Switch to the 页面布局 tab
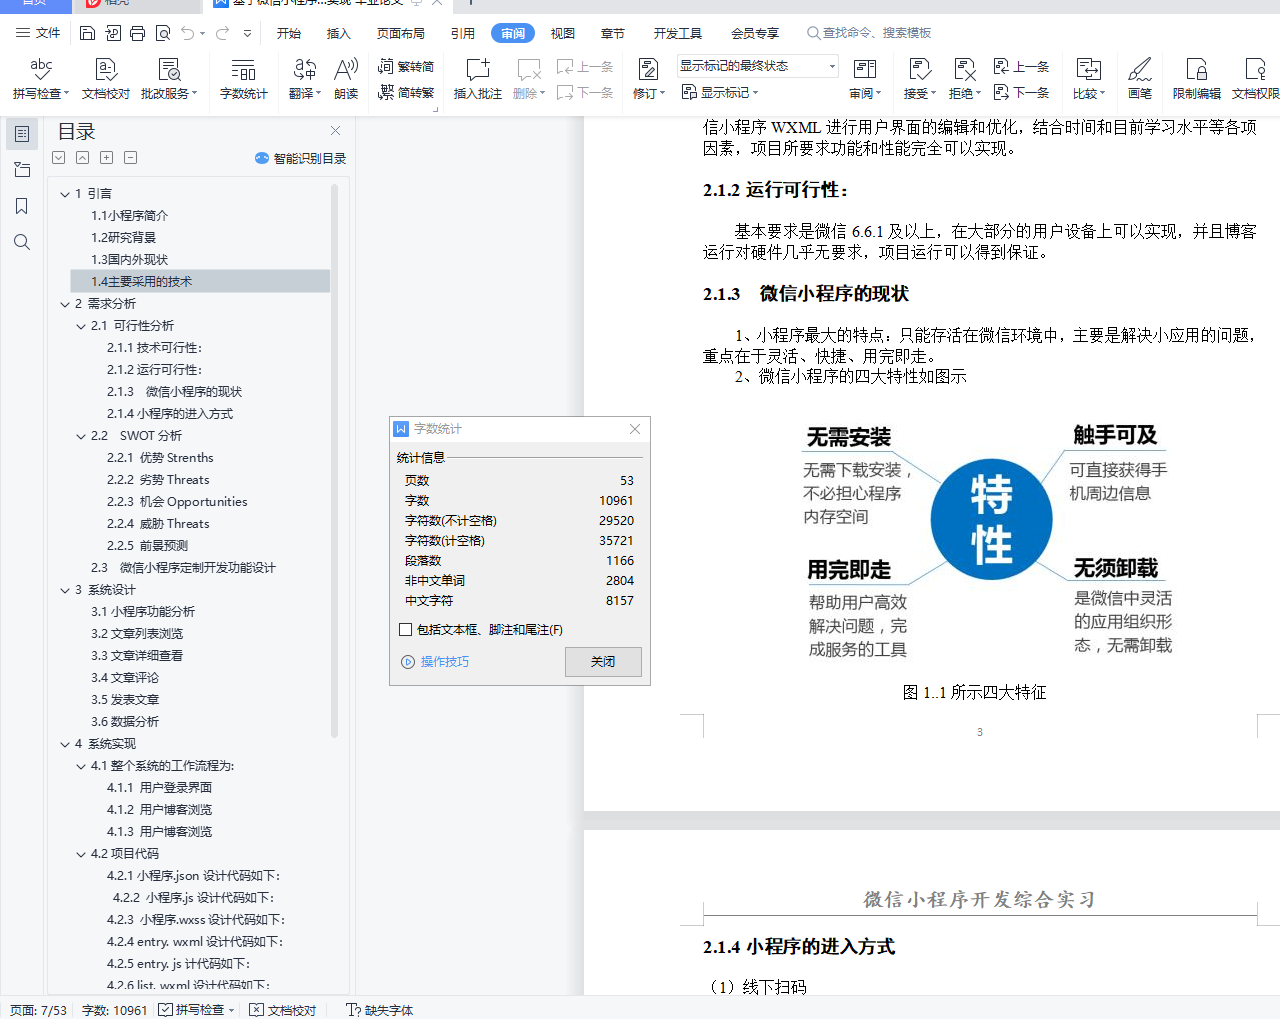Viewport: 1280px width, 1019px height. pos(401,33)
